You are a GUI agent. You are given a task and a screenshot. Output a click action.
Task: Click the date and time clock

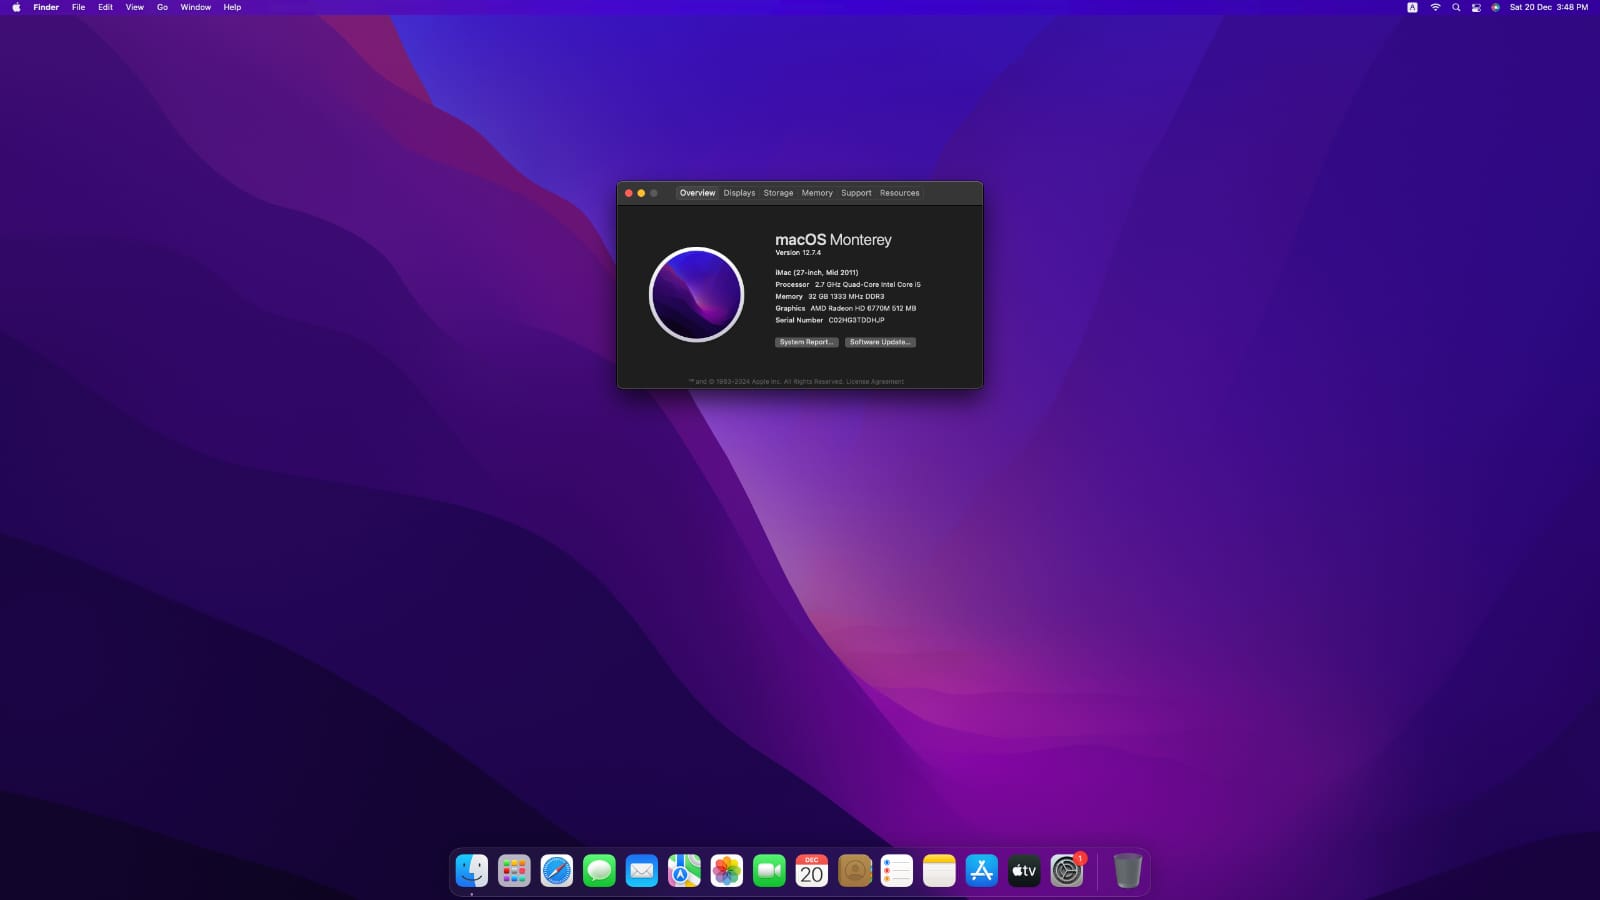(1548, 7)
